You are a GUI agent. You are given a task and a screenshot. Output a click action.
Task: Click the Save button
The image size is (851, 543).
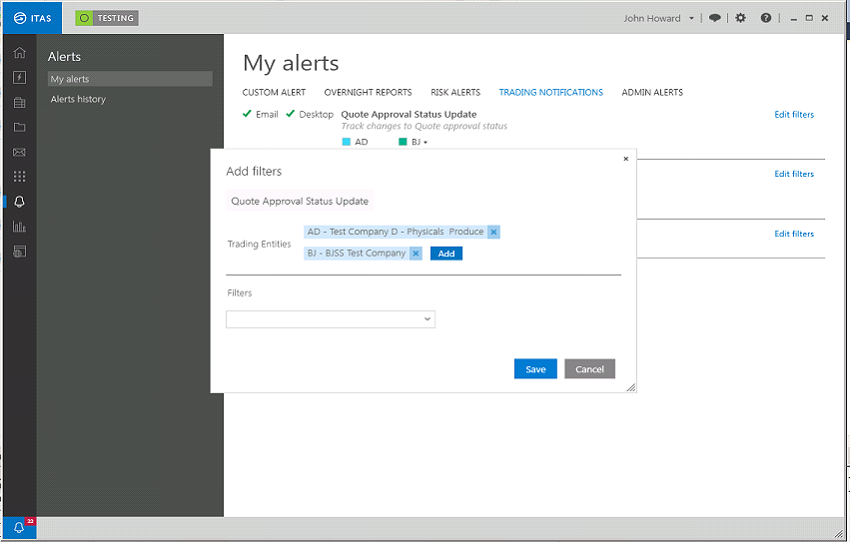tap(536, 369)
